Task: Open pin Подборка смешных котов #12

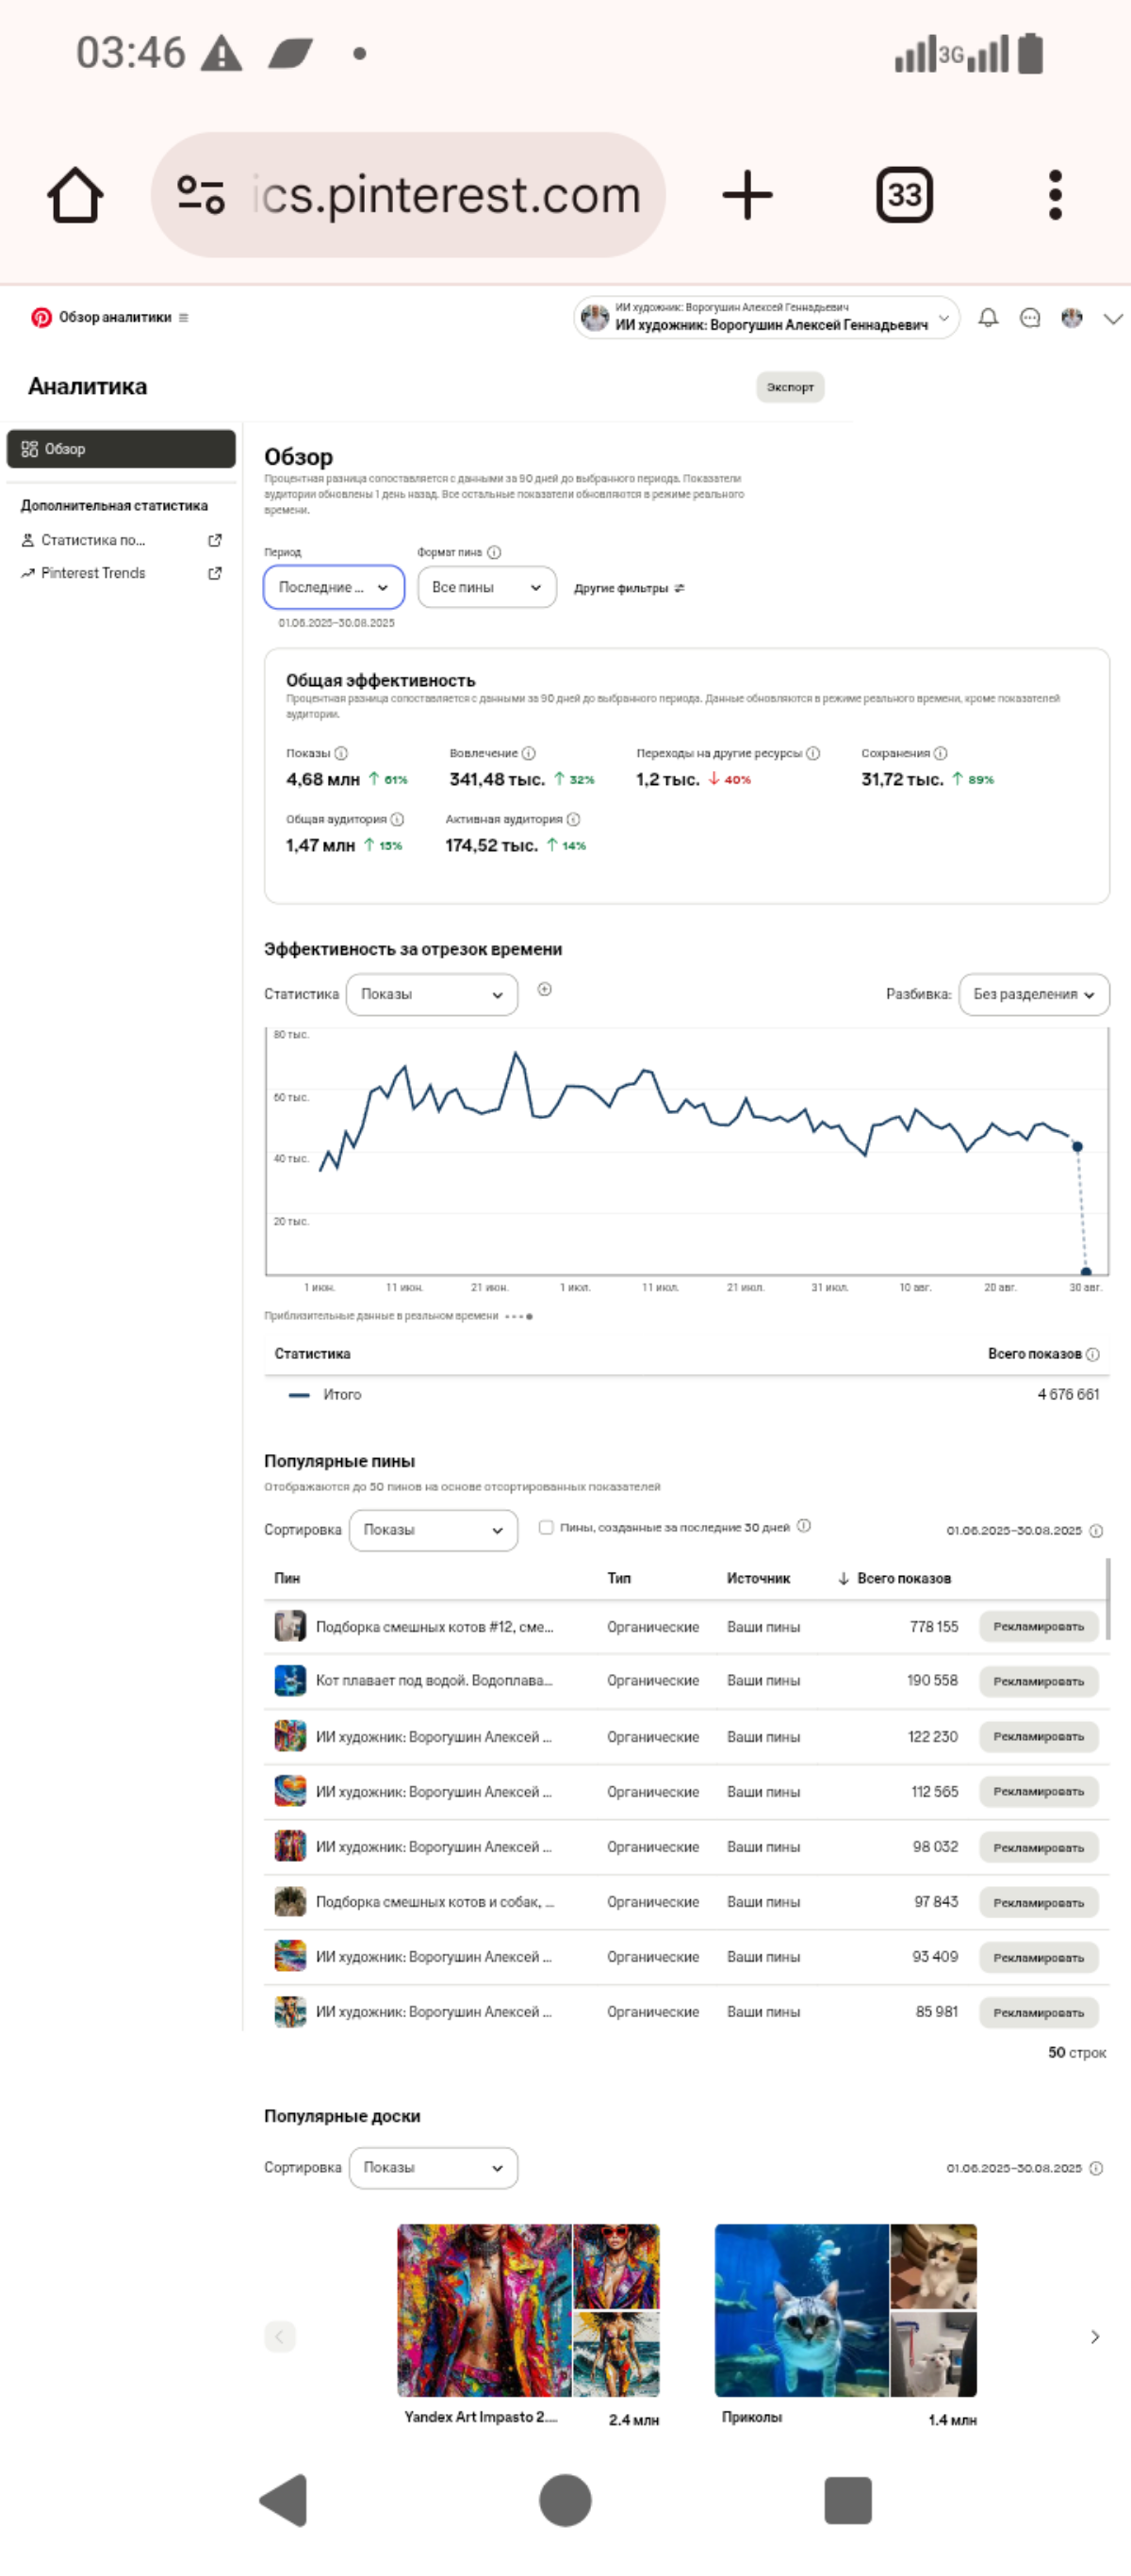Action: (434, 1627)
